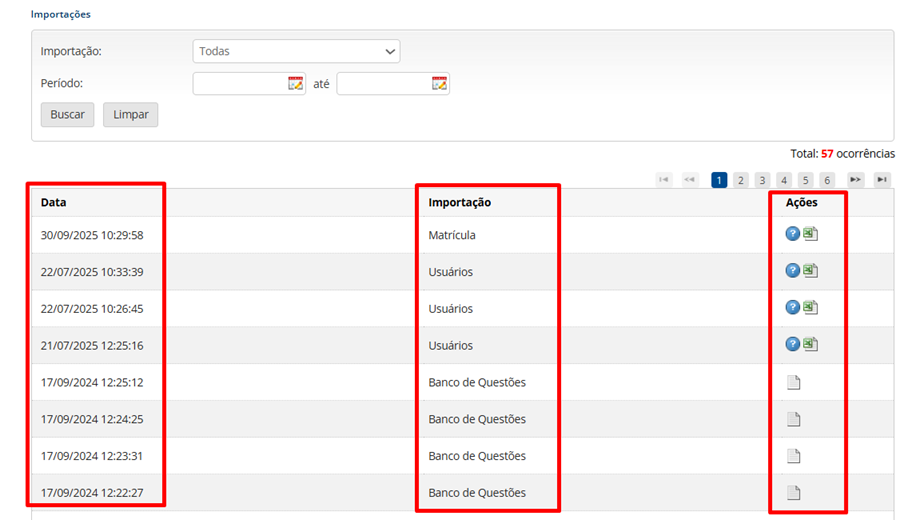Screen dimensions: 924x520
Task: Go to first page of results
Action: click(664, 180)
